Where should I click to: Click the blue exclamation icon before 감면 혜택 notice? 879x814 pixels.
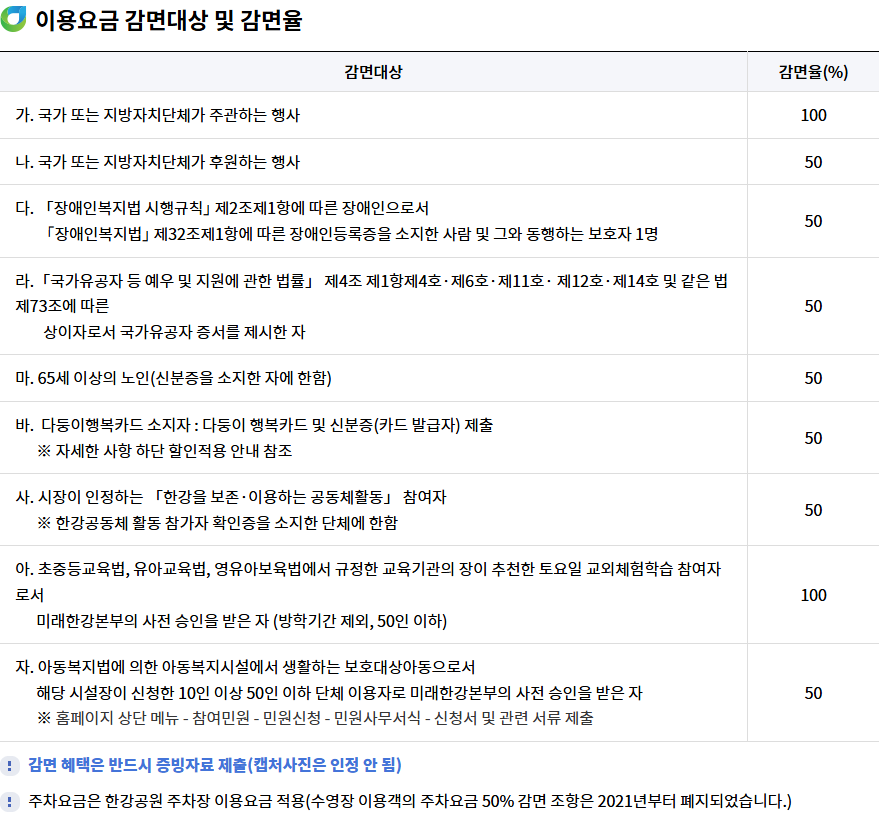[9, 763]
